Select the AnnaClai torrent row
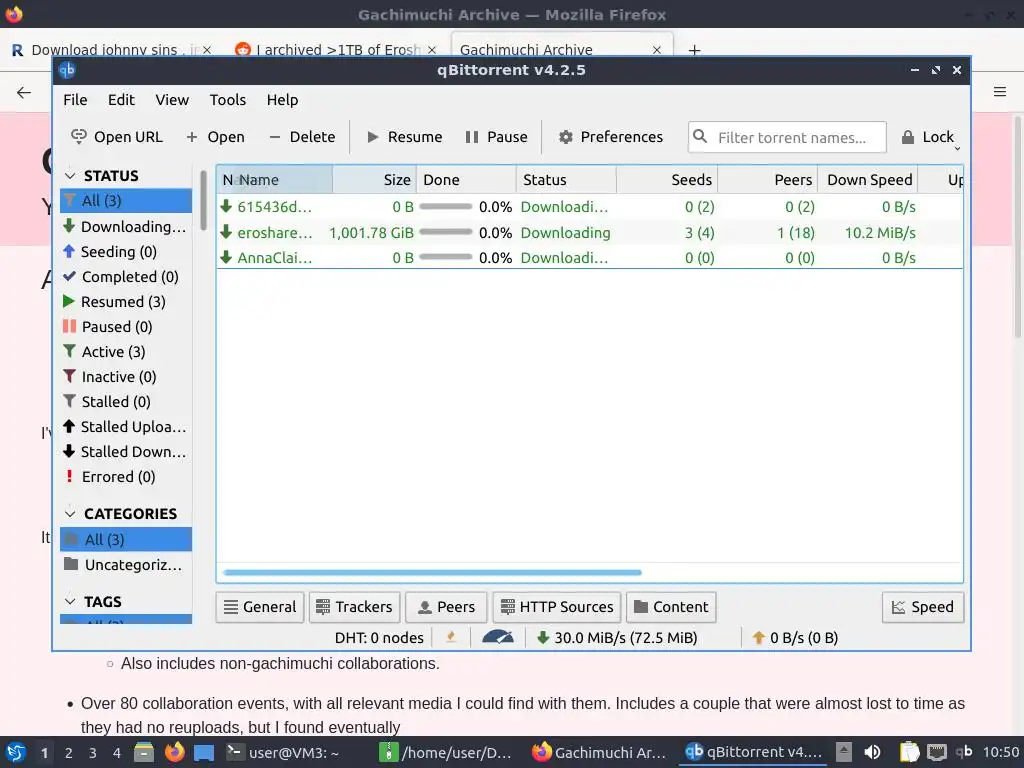The width and height of the screenshot is (1024, 768). tap(590, 258)
